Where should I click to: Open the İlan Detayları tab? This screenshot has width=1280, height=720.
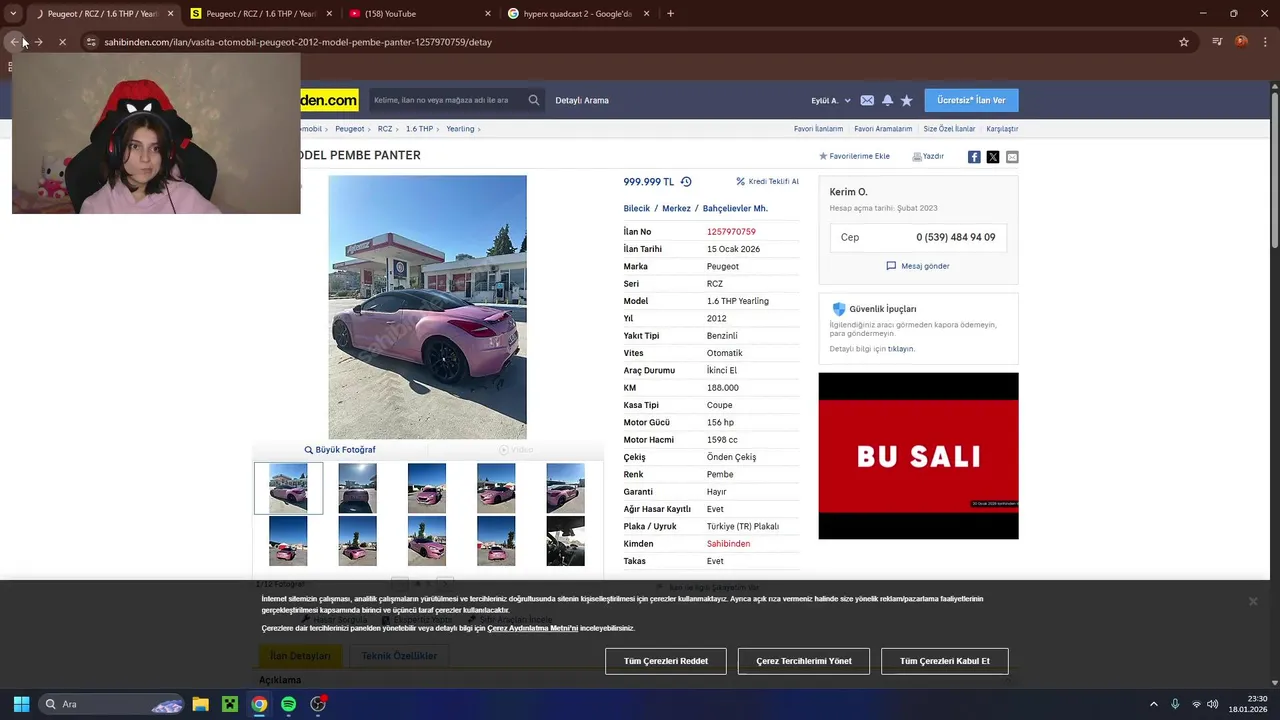(300, 656)
